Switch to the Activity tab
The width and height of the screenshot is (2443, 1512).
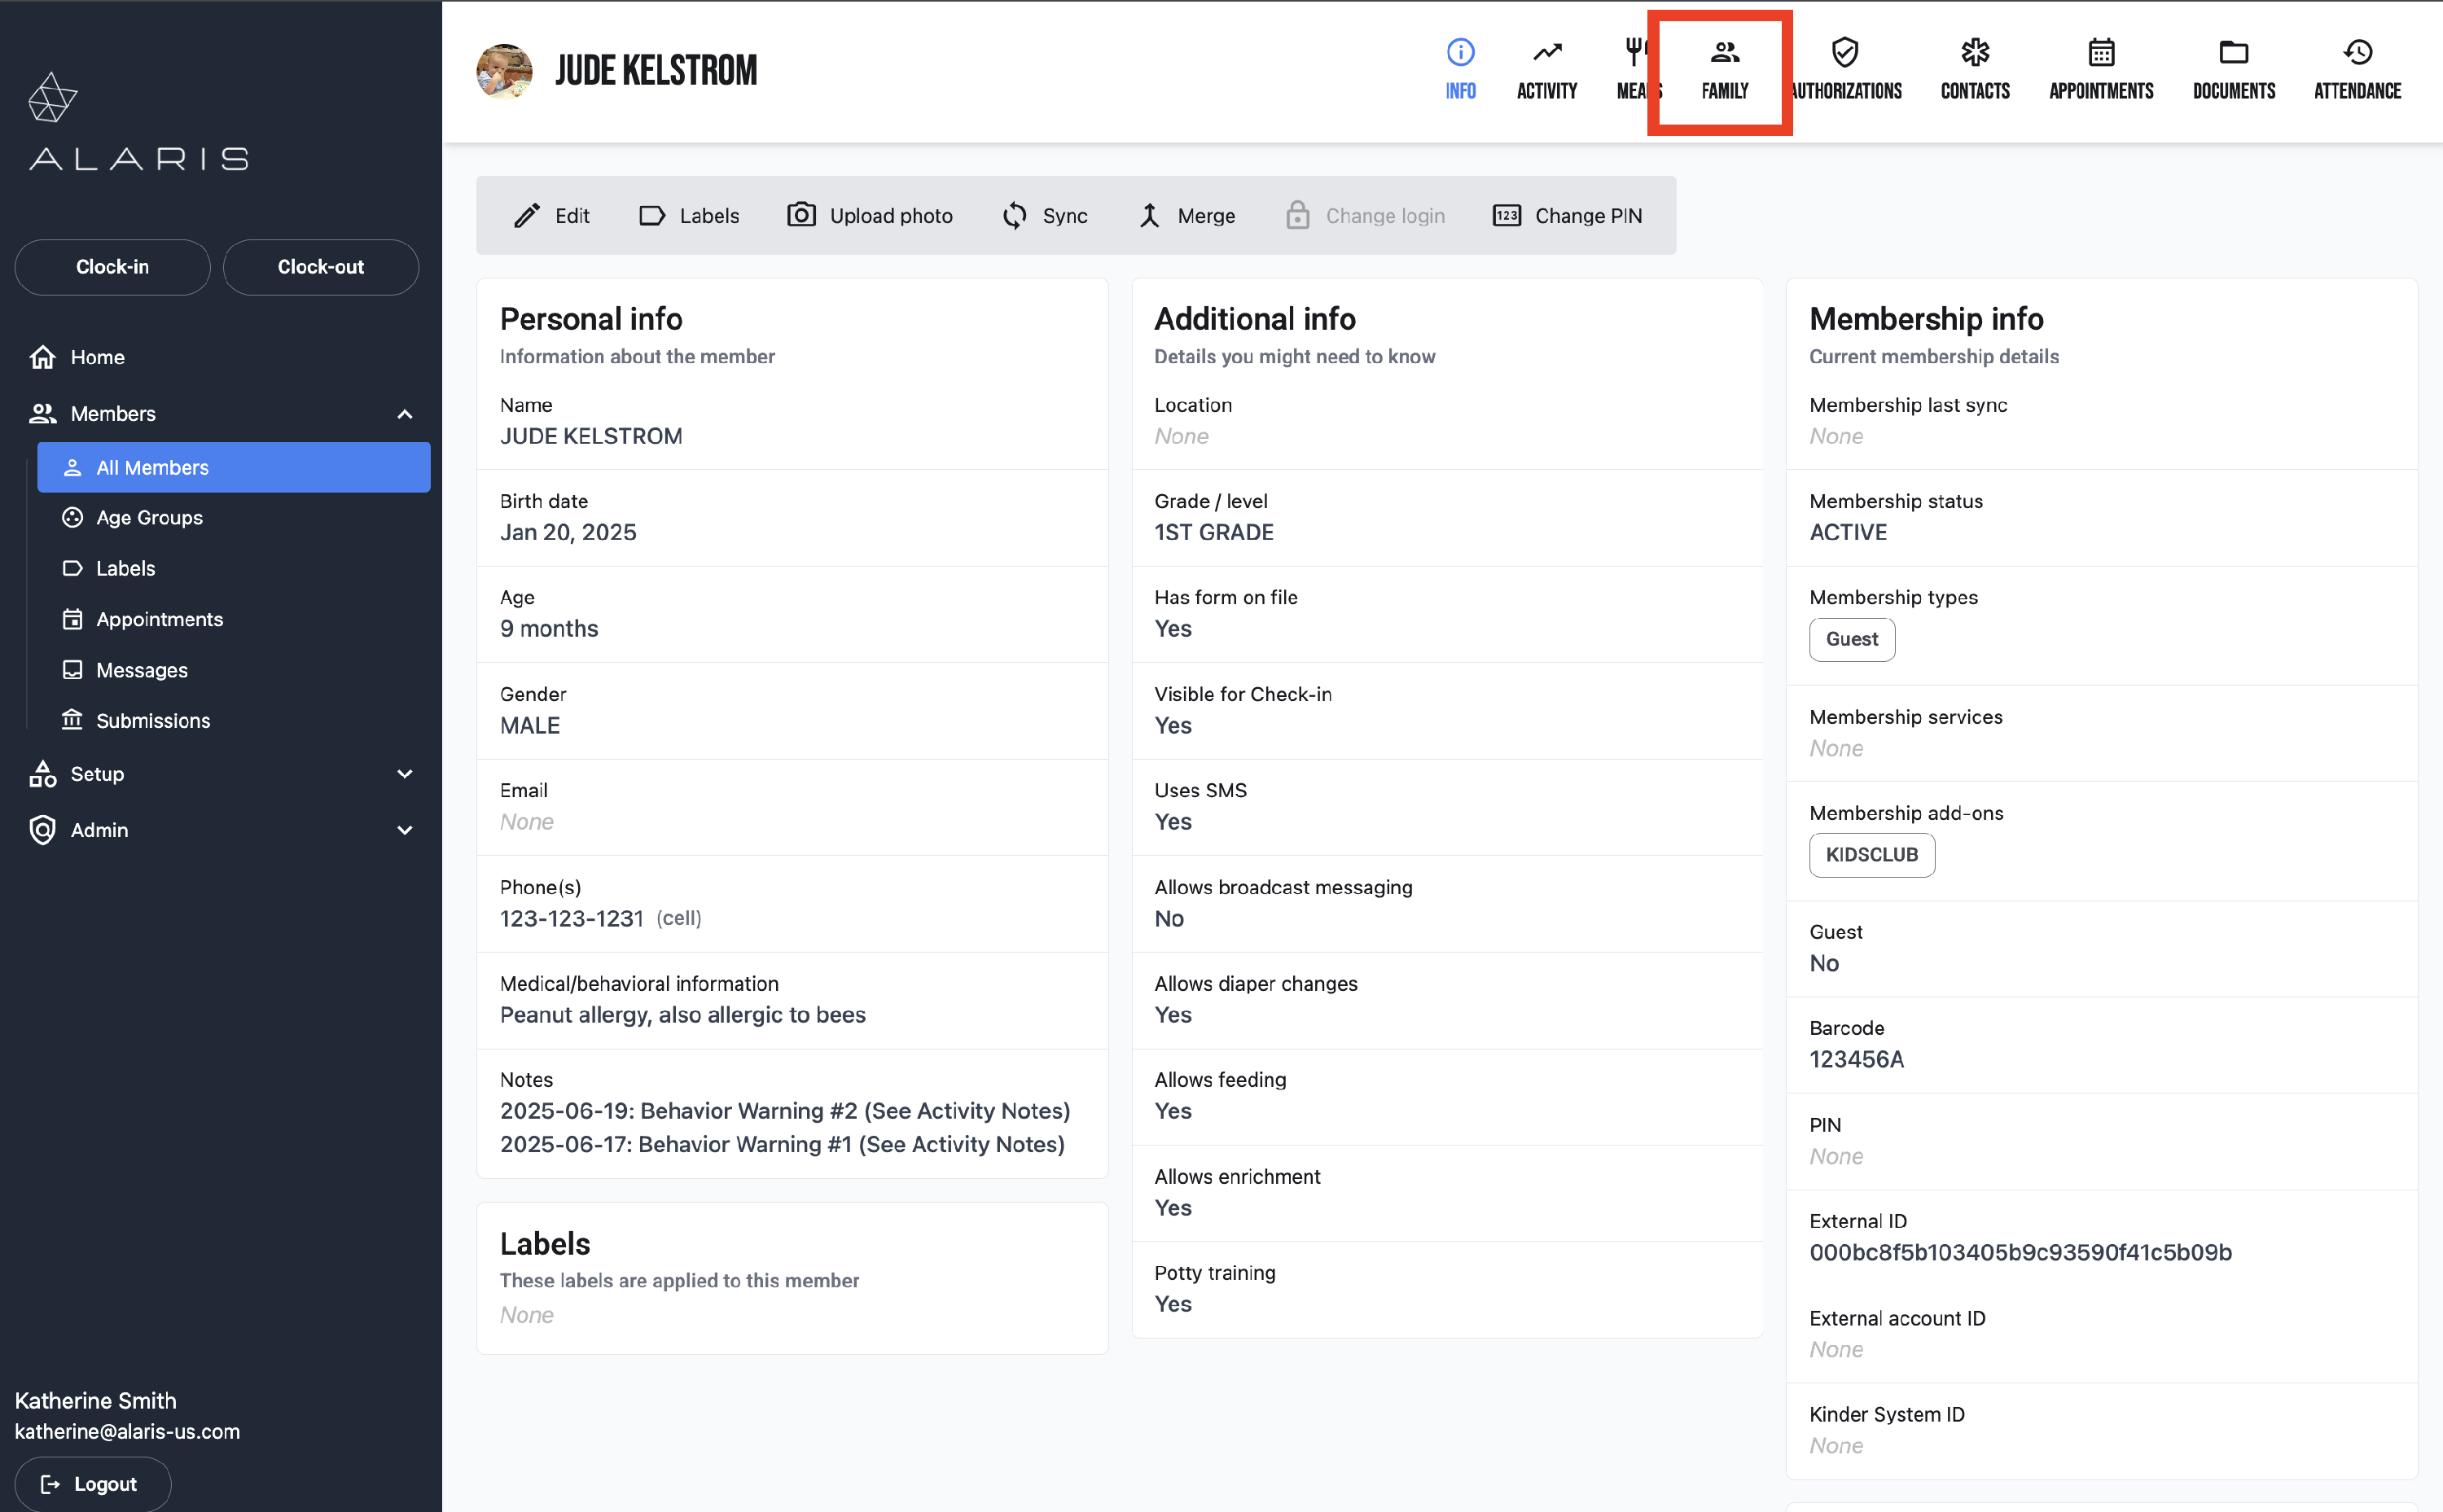point(1546,70)
